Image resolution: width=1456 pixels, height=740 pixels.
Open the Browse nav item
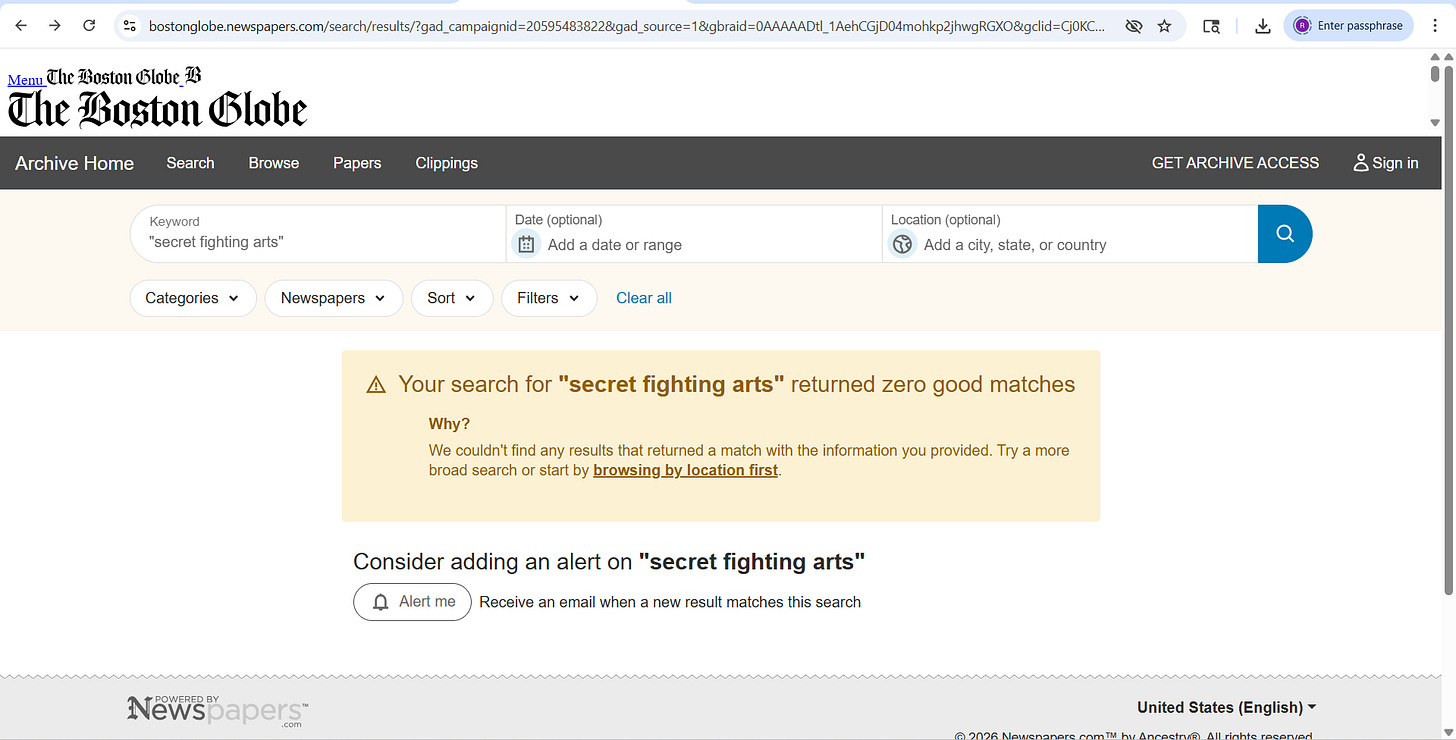pyautogui.click(x=274, y=163)
